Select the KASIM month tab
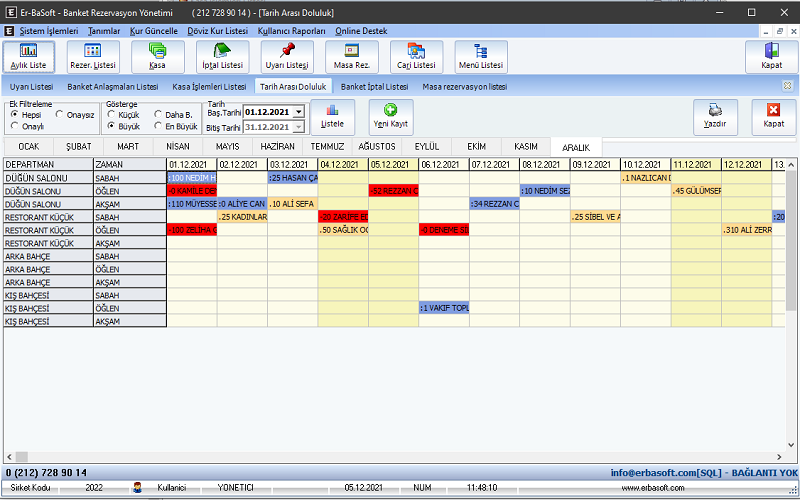 (526, 147)
